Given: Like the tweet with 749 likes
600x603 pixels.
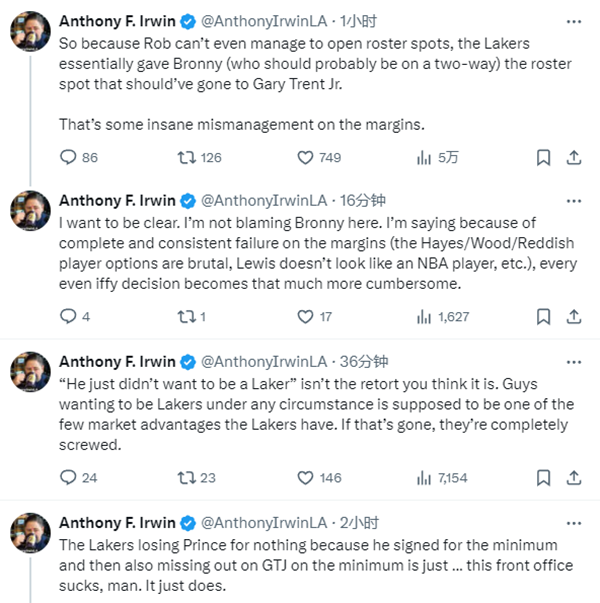Looking at the screenshot, I should [308, 157].
